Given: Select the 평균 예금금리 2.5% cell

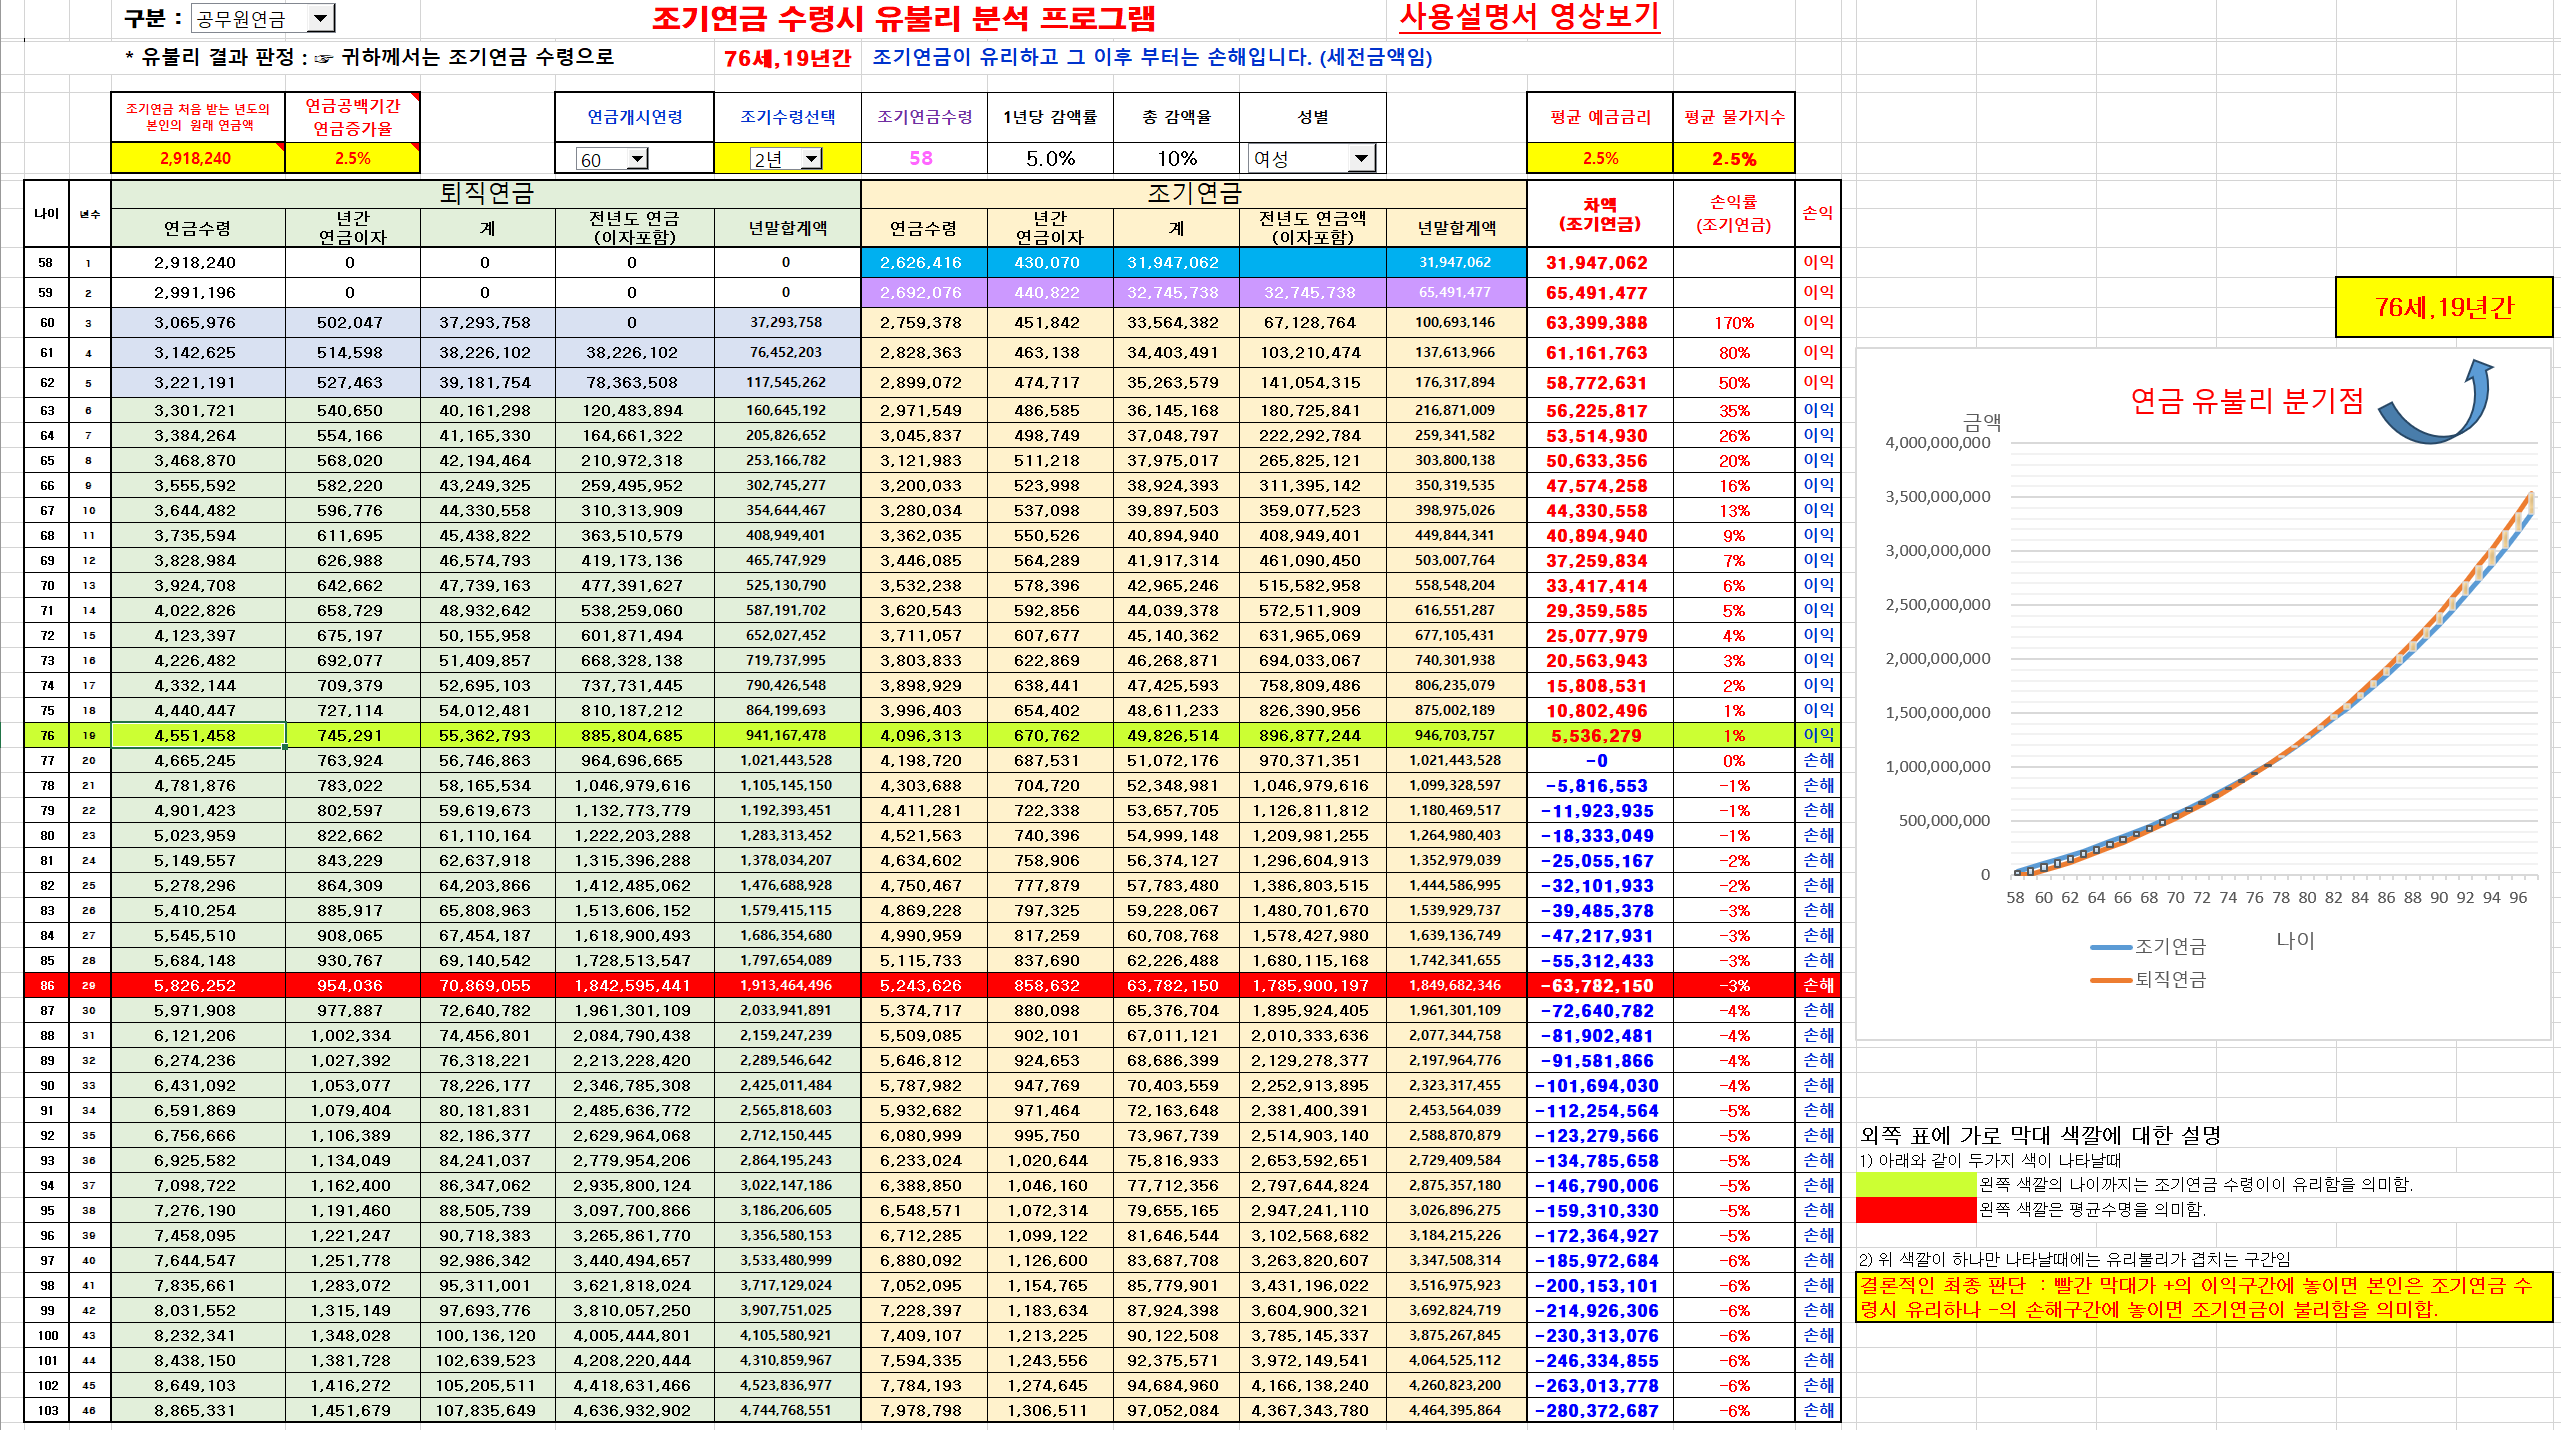Looking at the screenshot, I should tap(1599, 158).
